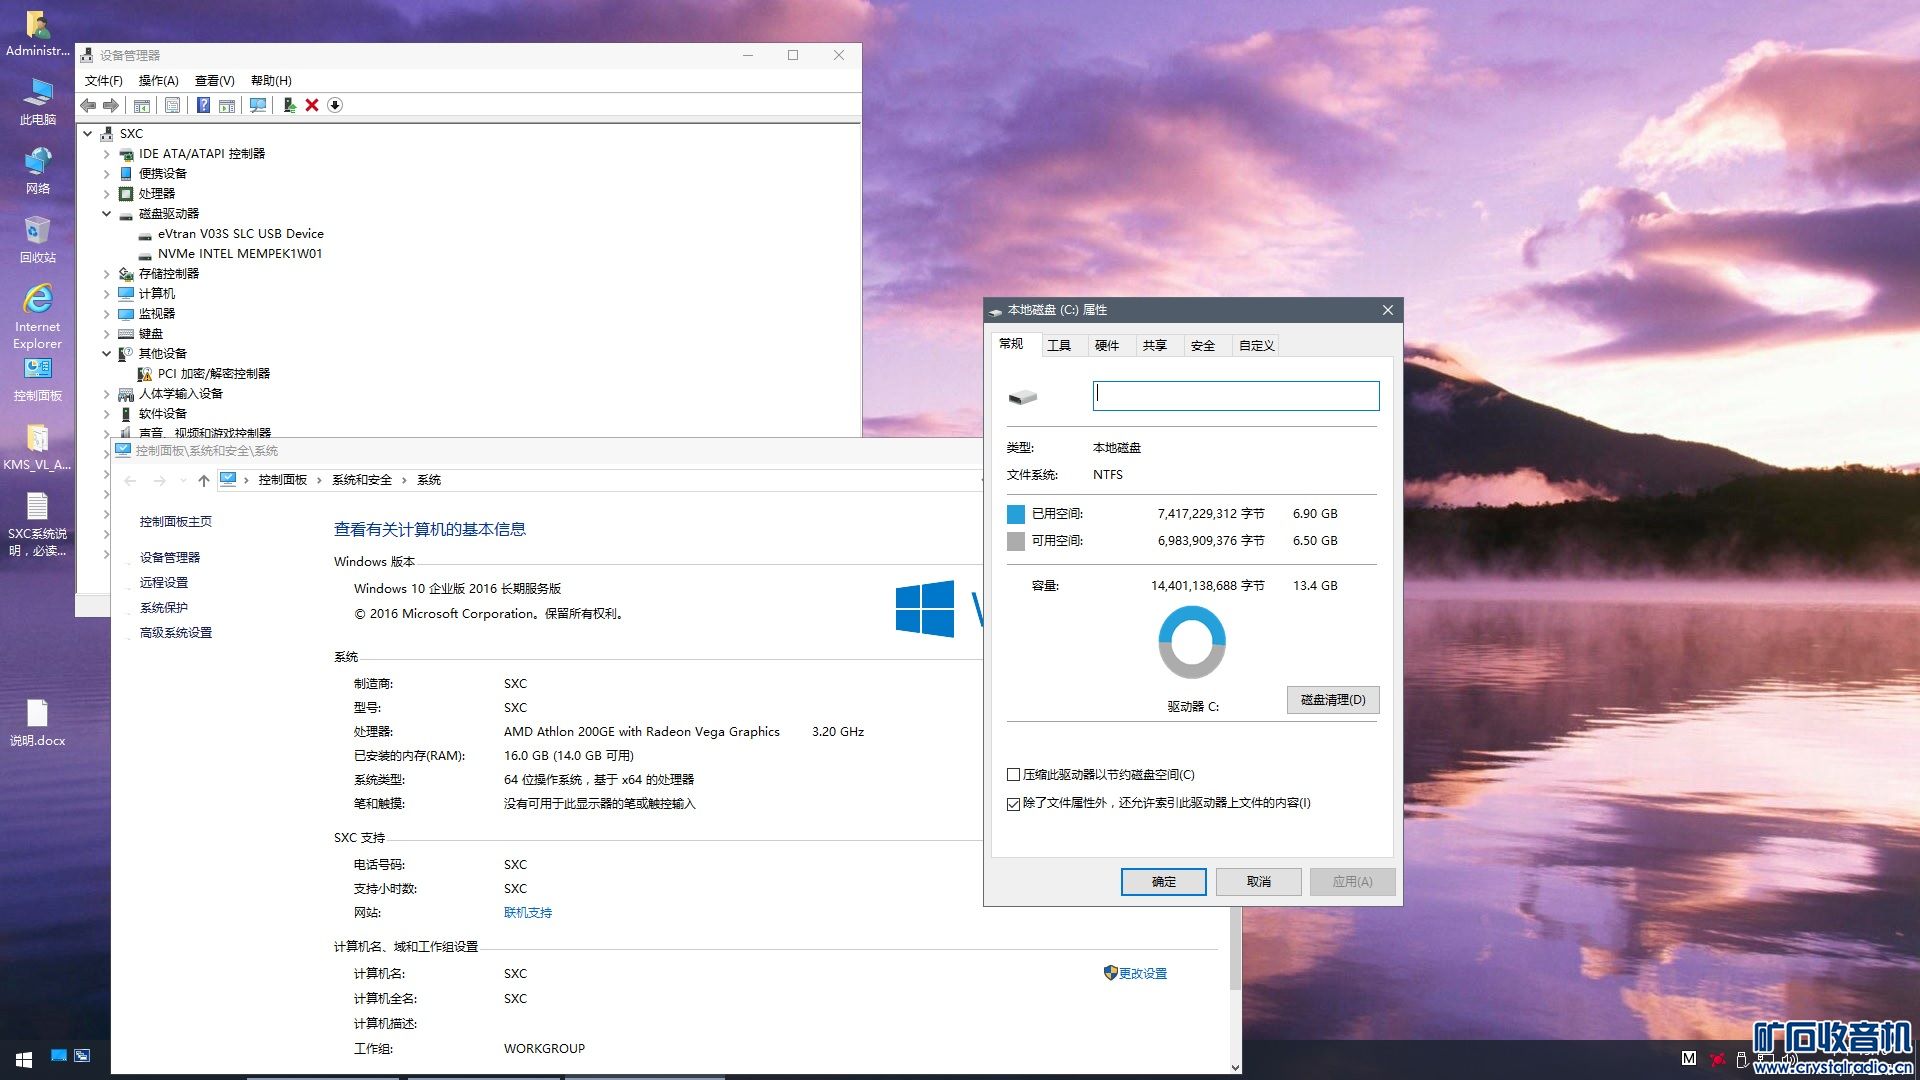This screenshot has width=1920, height=1080.
Task: Click the Properties toolbar icon
Action: (172, 106)
